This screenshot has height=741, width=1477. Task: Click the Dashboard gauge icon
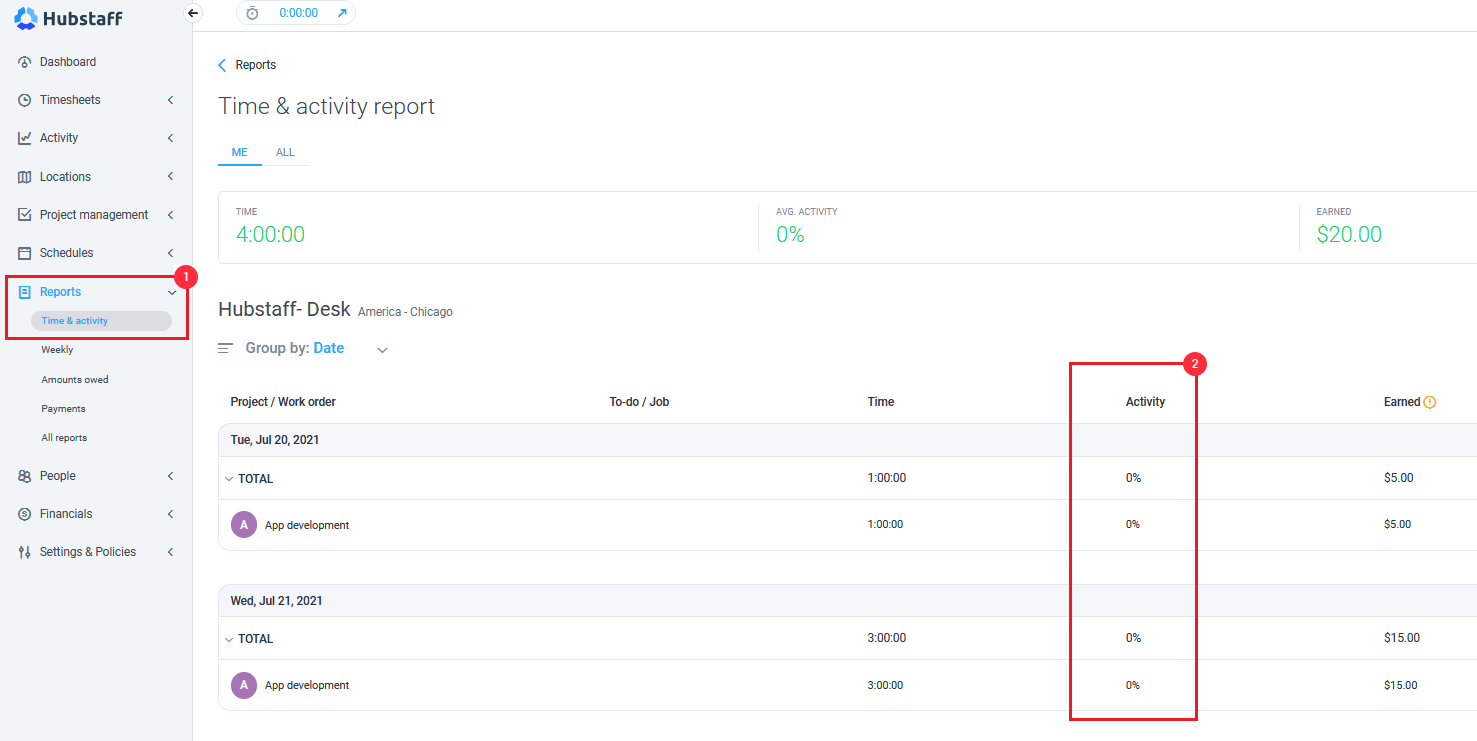25,62
